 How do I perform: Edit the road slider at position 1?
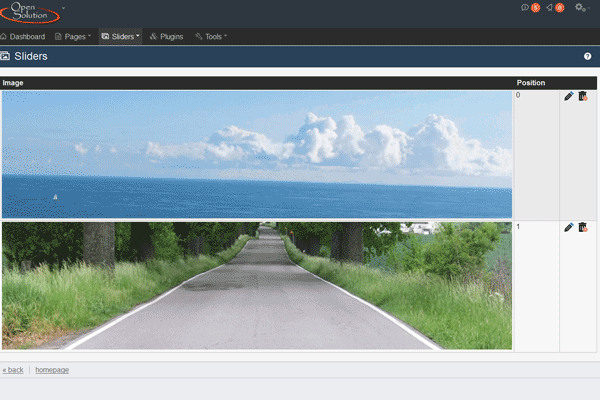(569, 228)
